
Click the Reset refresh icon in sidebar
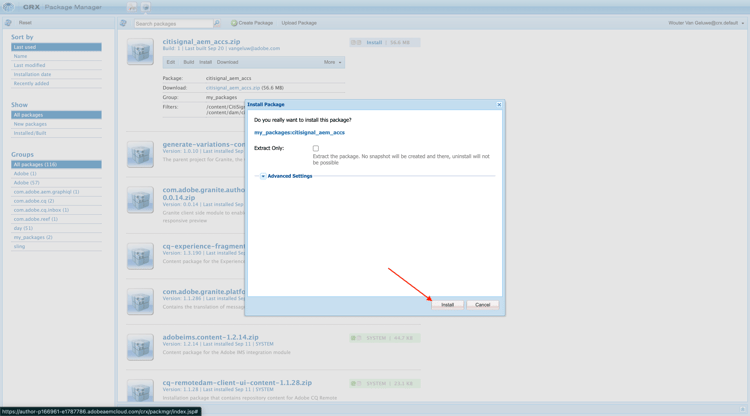click(8, 22)
